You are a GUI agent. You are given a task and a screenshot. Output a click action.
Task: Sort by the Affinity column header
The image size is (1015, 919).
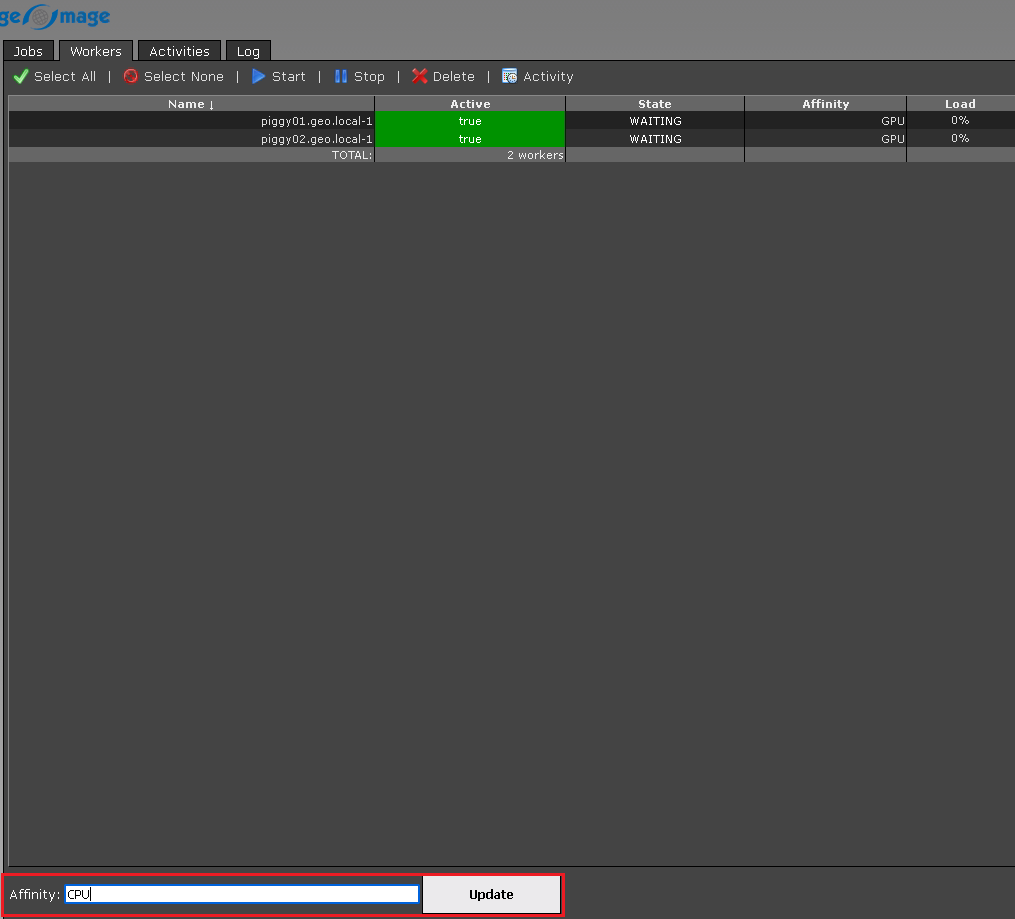point(825,104)
